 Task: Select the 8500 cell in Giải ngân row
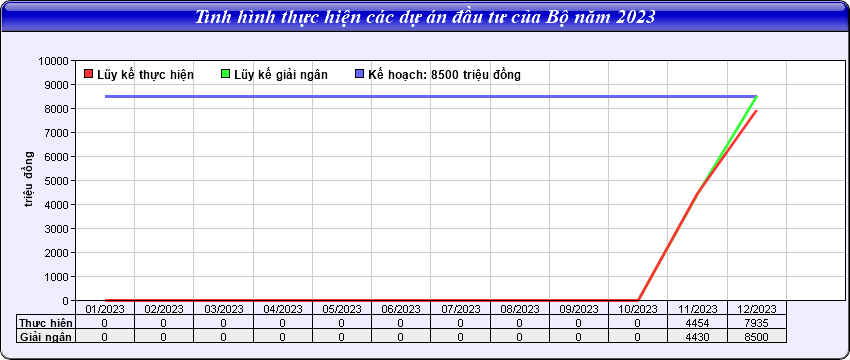tap(757, 337)
